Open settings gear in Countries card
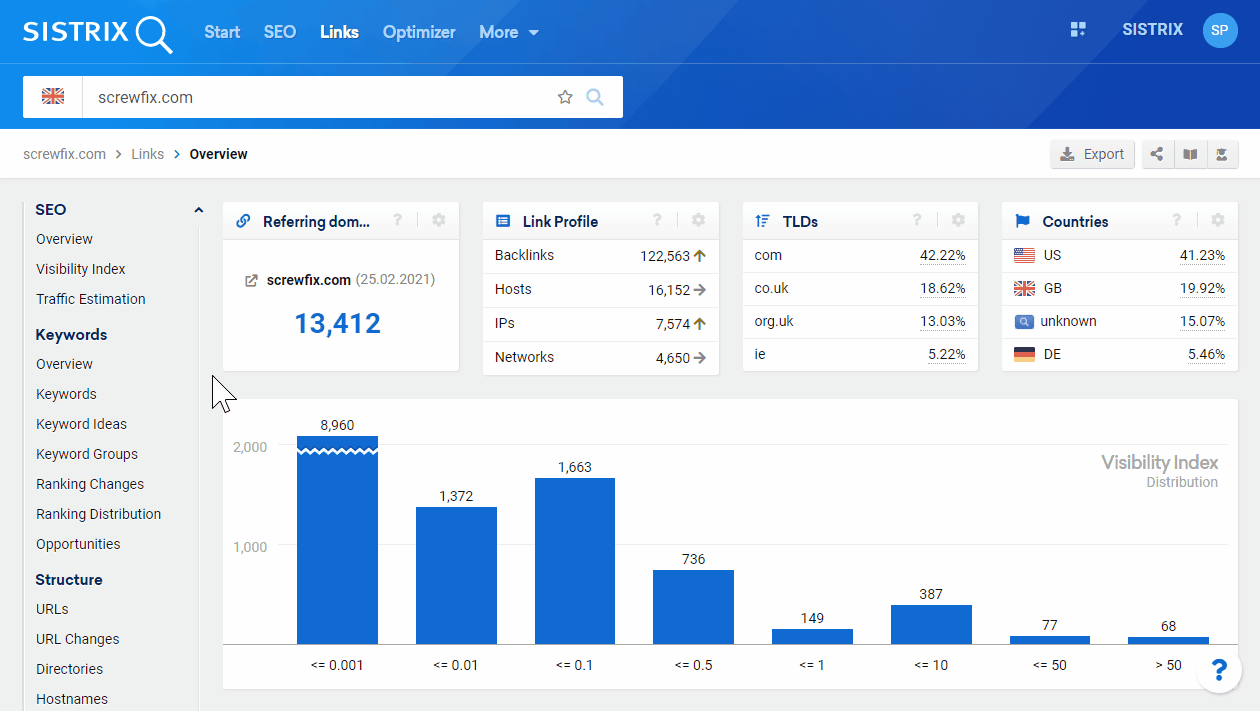The height and width of the screenshot is (711, 1260). pos(1217,221)
